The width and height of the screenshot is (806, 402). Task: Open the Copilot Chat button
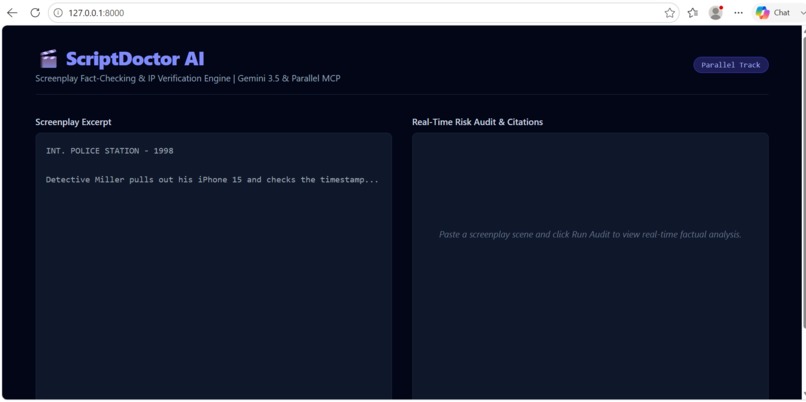(773, 13)
